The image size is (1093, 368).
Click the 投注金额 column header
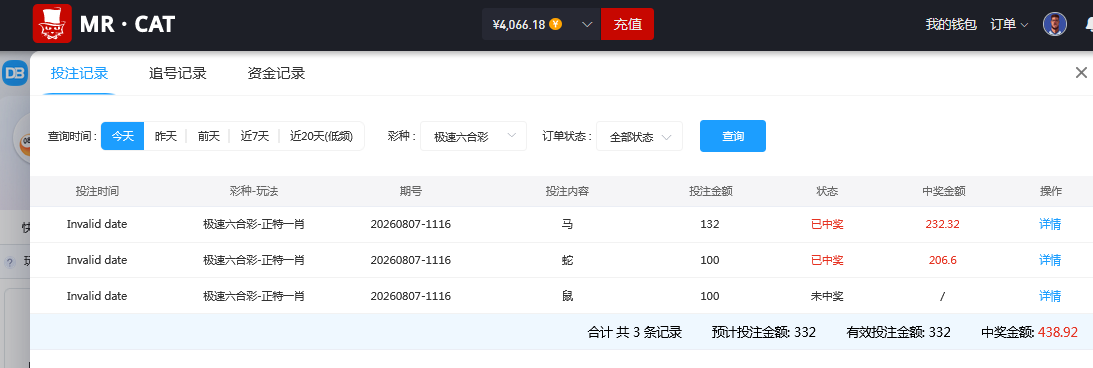click(710, 191)
